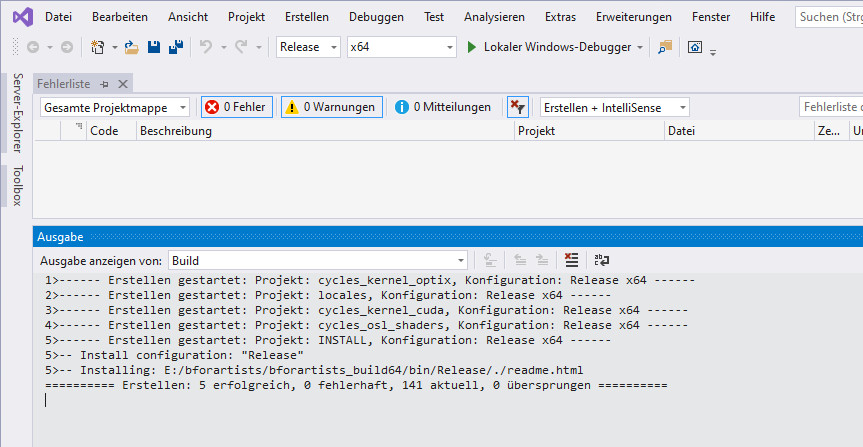863x447 pixels.
Task: Start Lokaler Windows-Debugger
Action: click(557, 47)
